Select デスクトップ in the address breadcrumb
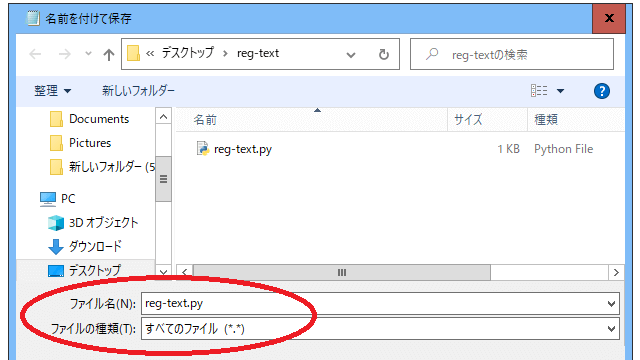This screenshot has height=360, width=640. [x=188, y=53]
